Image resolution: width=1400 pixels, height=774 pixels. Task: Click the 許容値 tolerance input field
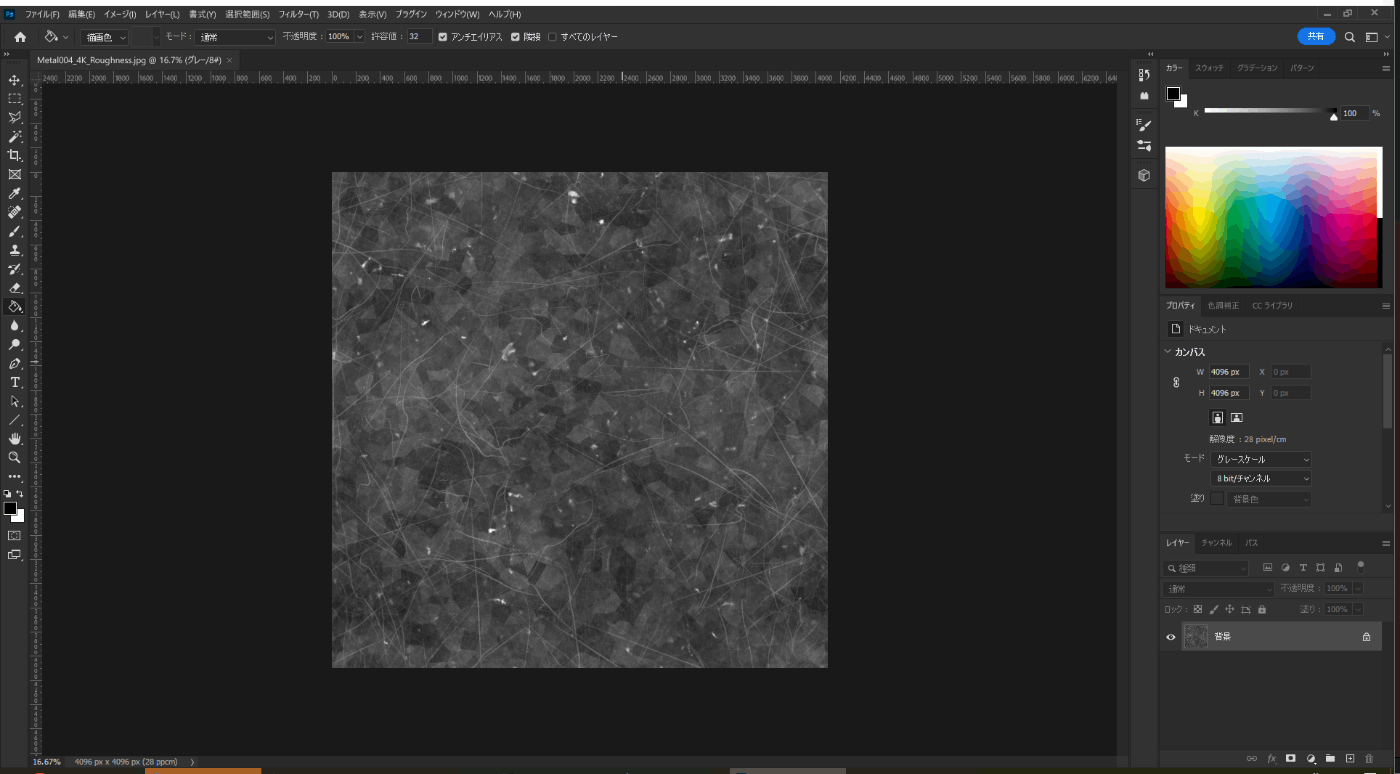[x=419, y=37]
